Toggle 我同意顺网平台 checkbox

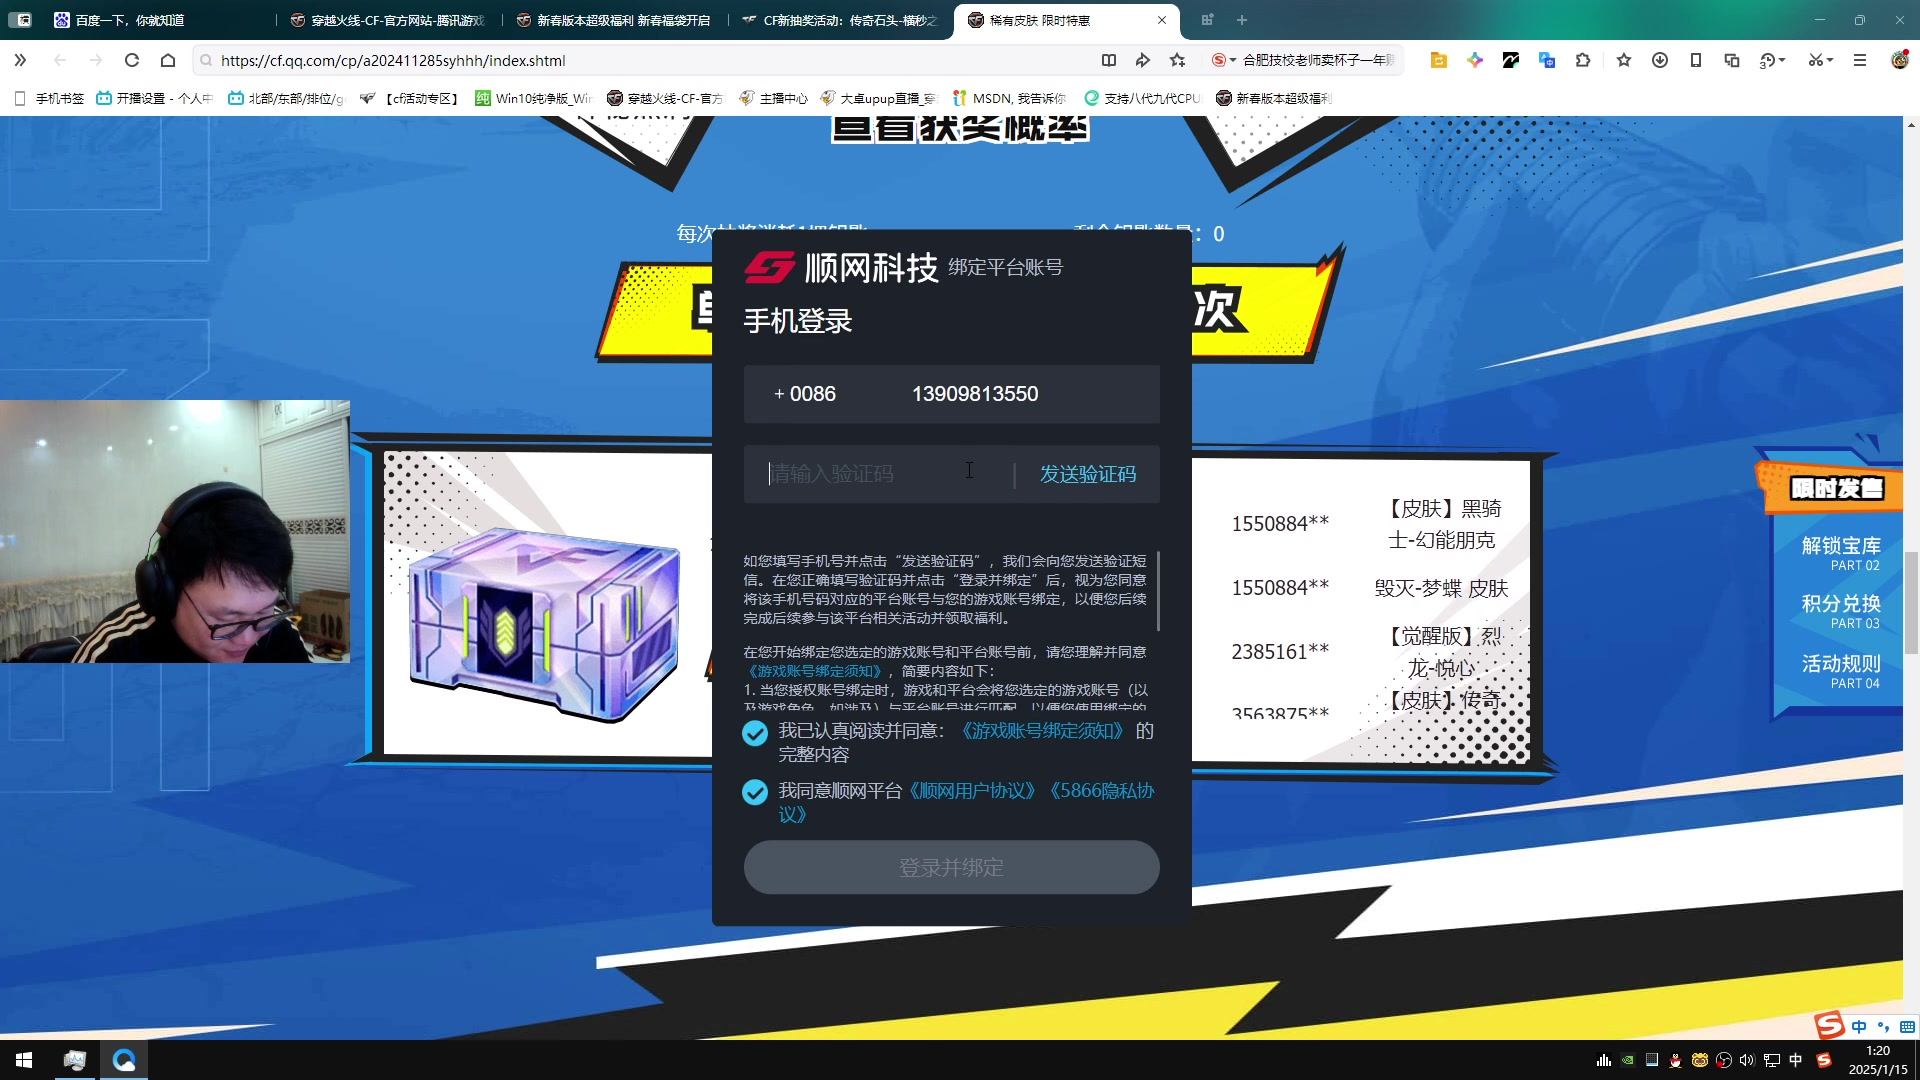pos(755,793)
